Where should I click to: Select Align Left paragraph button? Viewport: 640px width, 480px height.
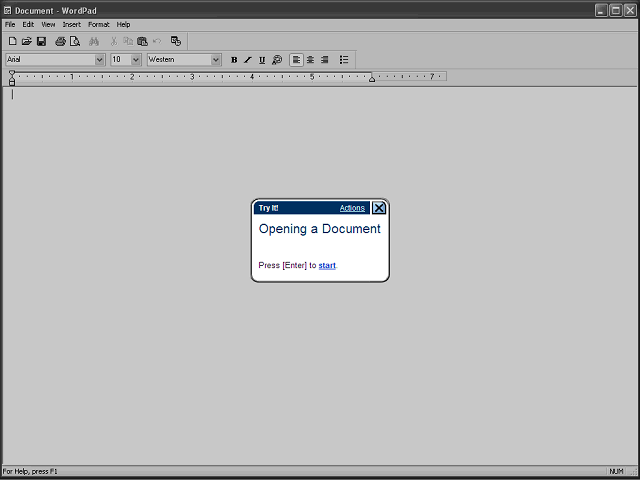coord(296,60)
